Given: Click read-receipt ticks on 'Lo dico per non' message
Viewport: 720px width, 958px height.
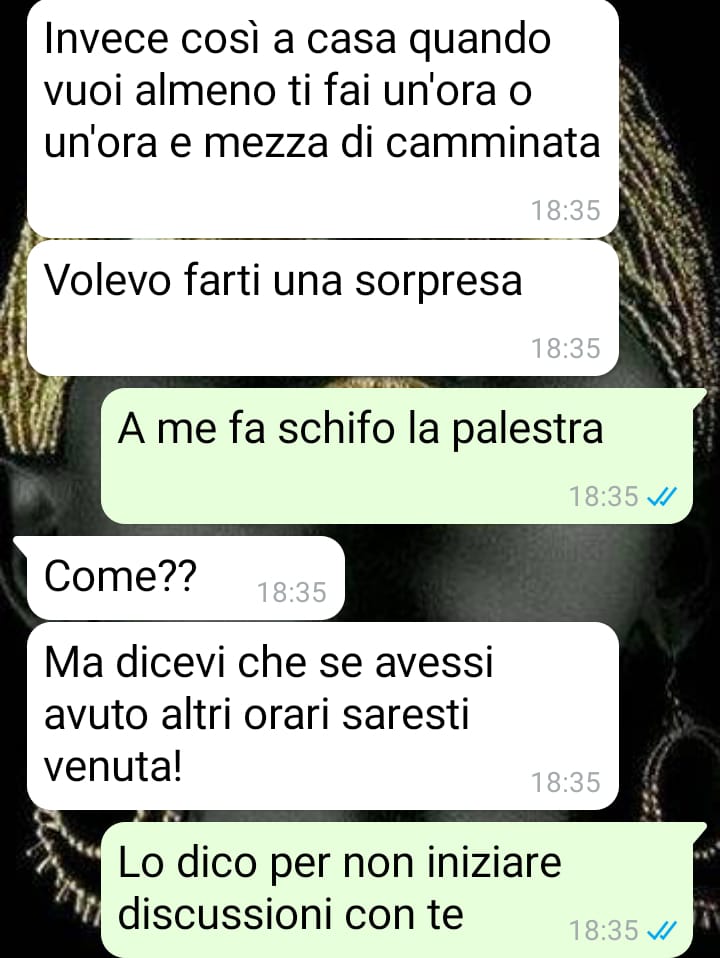Looking at the screenshot, I should coord(662,931).
